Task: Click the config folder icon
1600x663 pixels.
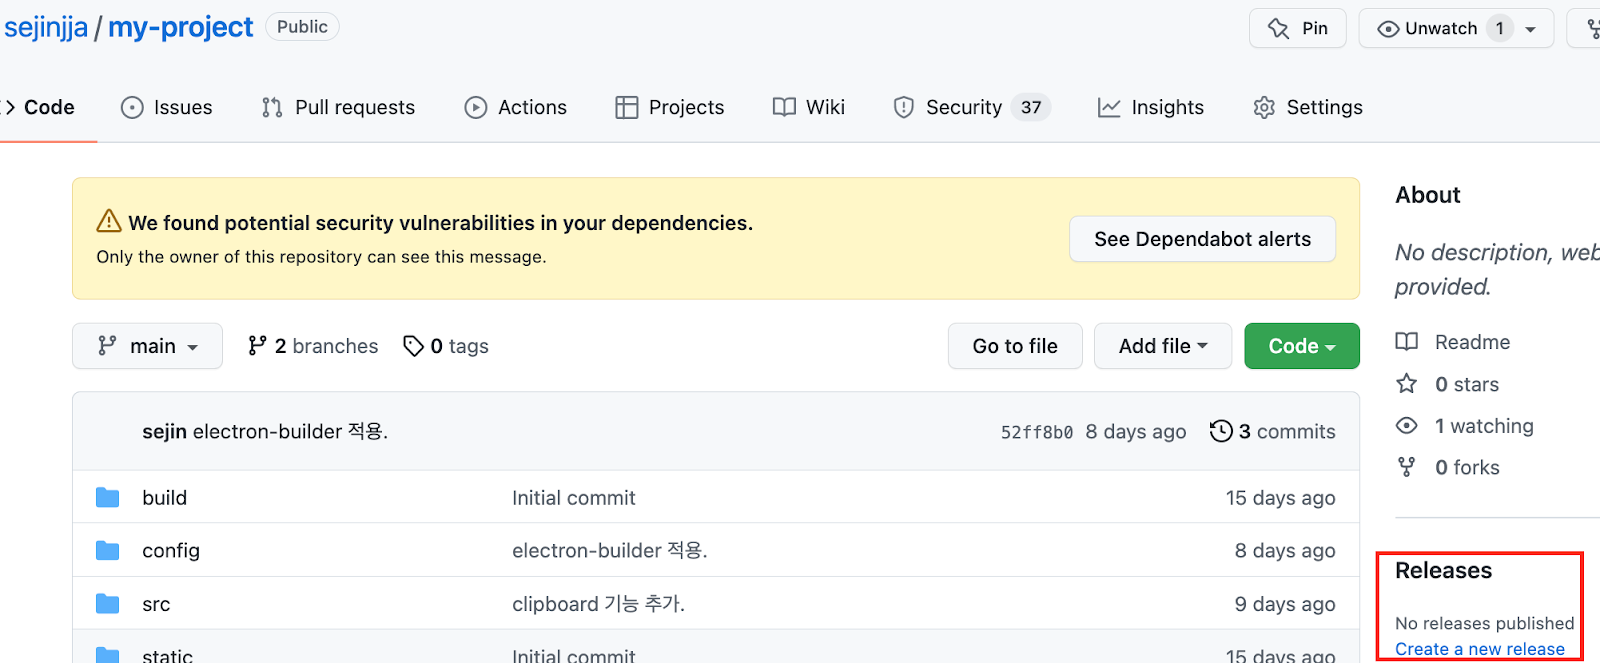Action: click(108, 550)
